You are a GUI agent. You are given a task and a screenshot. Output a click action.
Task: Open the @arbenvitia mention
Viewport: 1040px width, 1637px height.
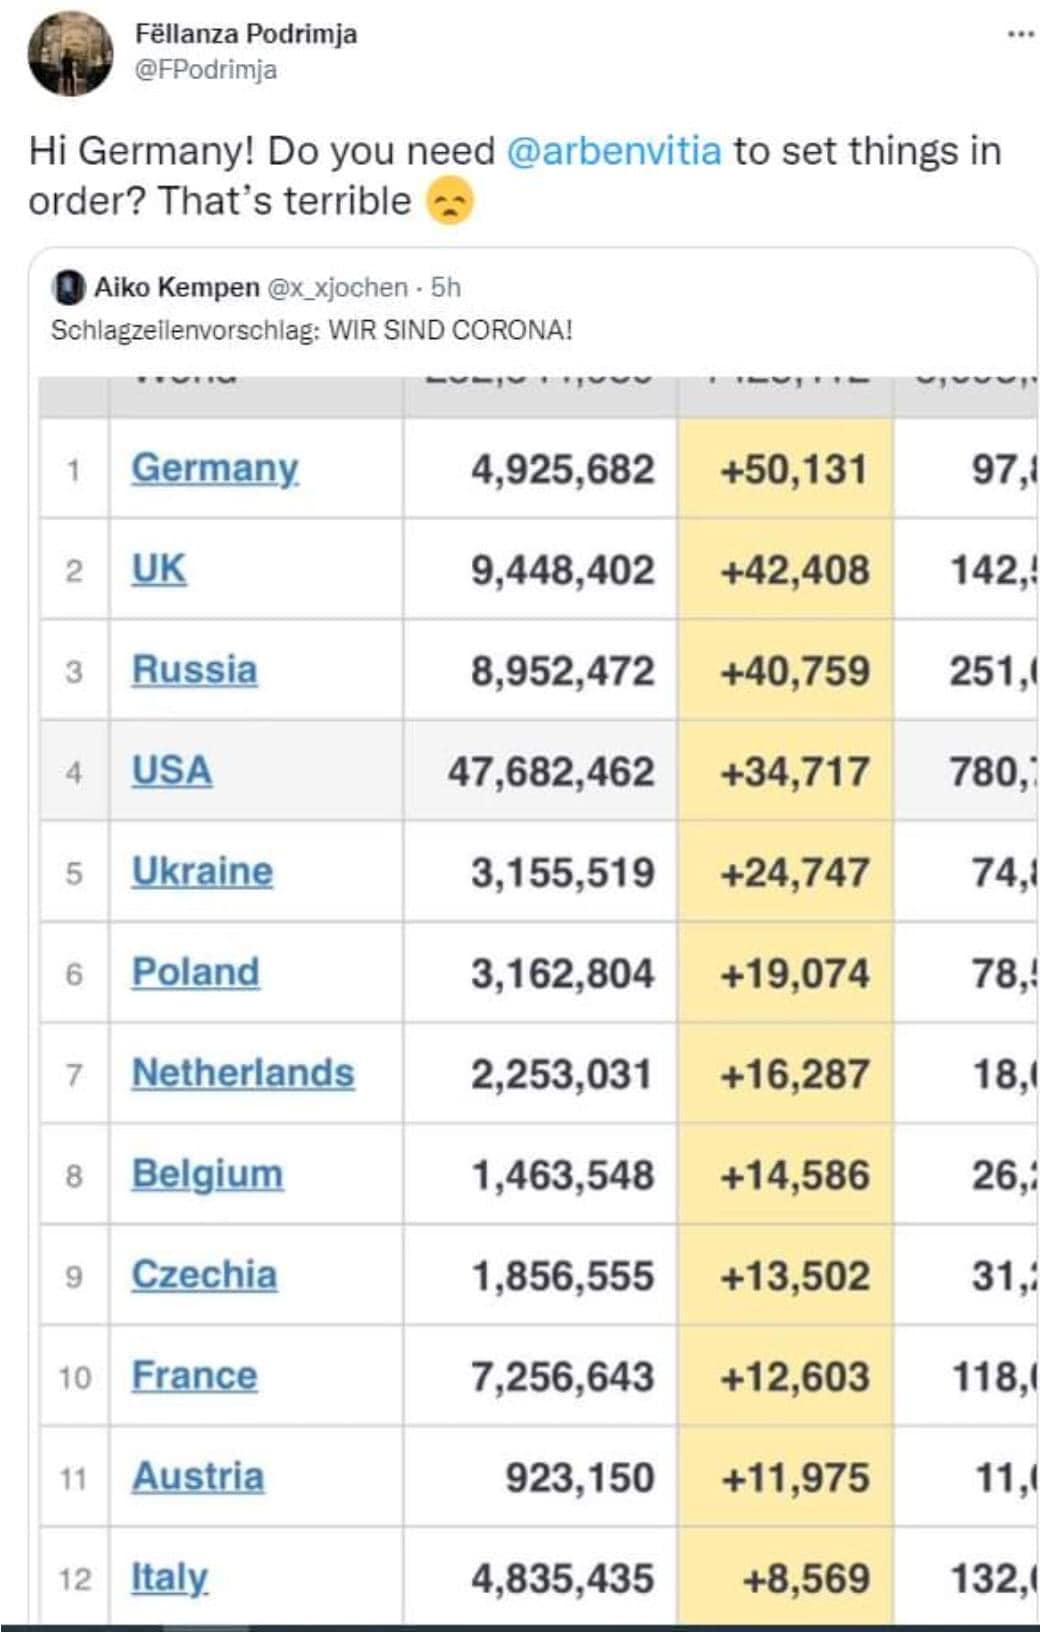pyautogui.click(x=614, y=151)
